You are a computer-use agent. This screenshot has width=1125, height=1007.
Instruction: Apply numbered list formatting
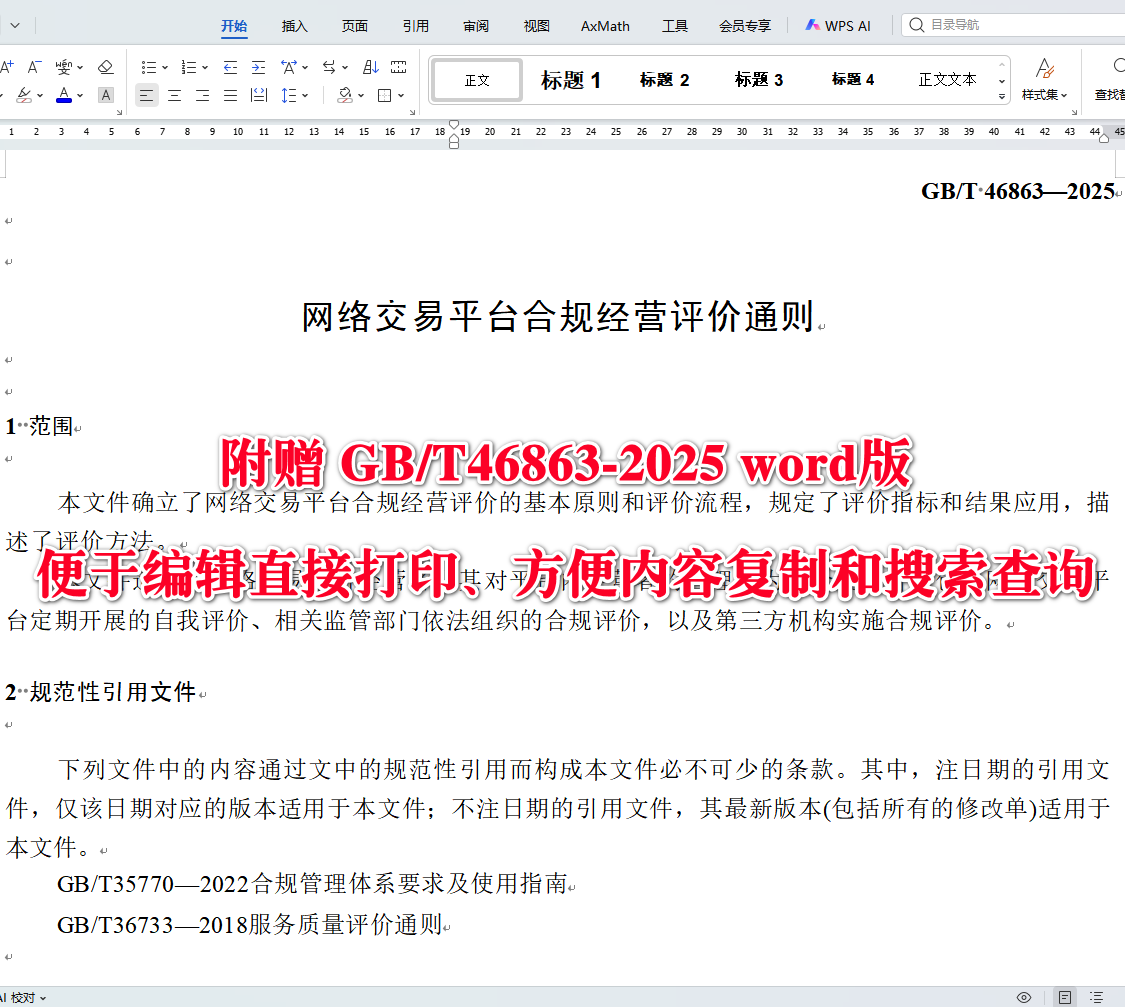189,67
